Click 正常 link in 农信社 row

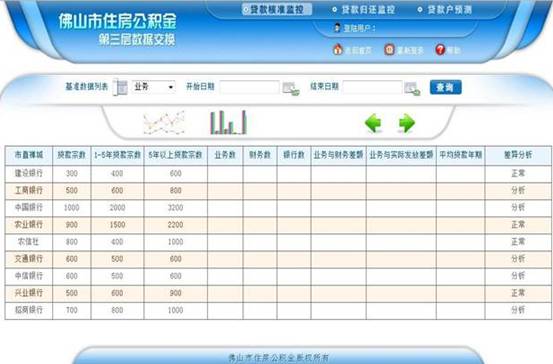click(518, 242)
